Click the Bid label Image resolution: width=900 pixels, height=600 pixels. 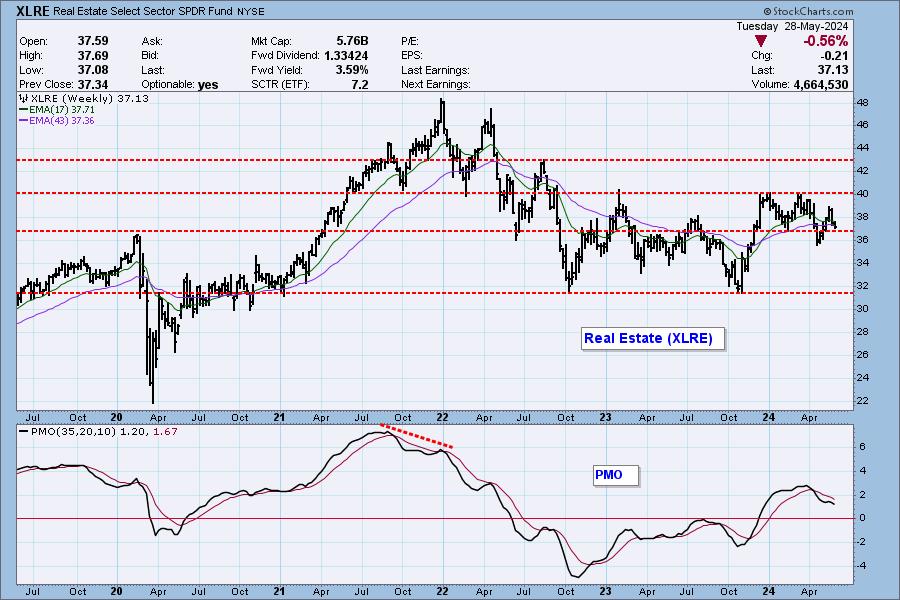(x=150, y=56)
